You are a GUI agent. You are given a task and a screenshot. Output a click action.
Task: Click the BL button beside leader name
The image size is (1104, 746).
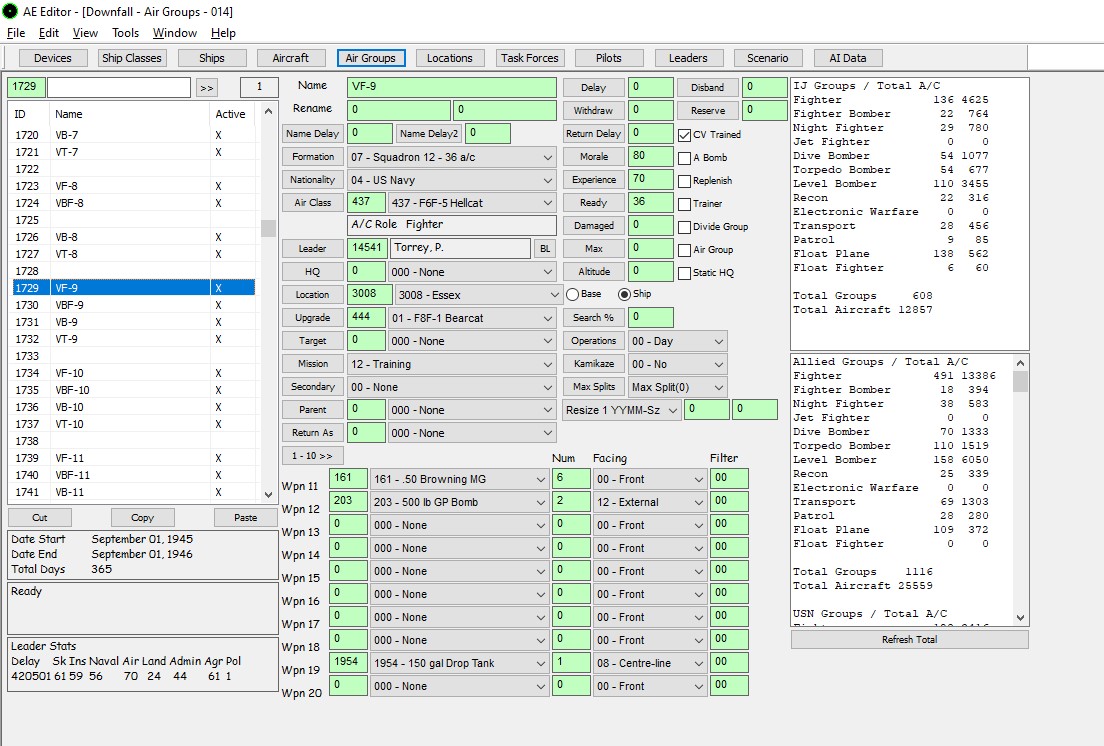coord(544,248)
